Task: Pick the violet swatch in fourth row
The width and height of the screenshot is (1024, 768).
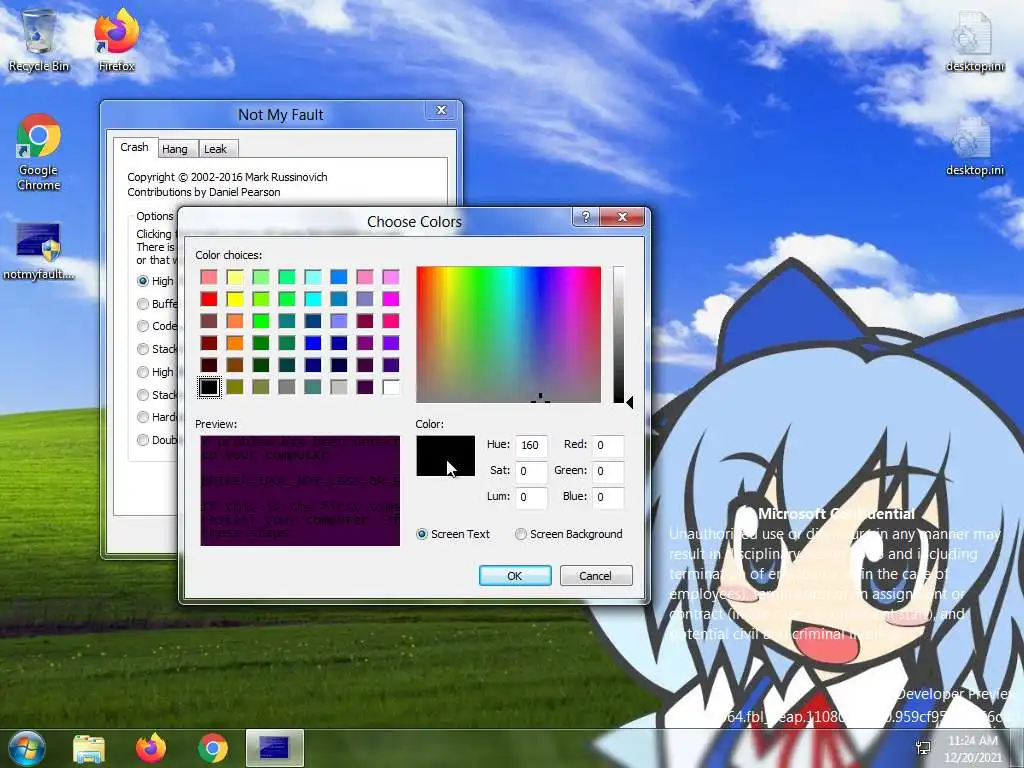Action: (391, 344)
